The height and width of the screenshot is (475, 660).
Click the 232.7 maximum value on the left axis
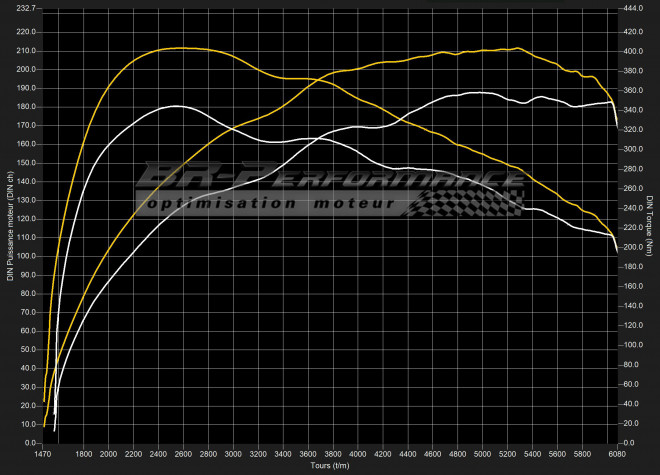[x=26, y=8]
